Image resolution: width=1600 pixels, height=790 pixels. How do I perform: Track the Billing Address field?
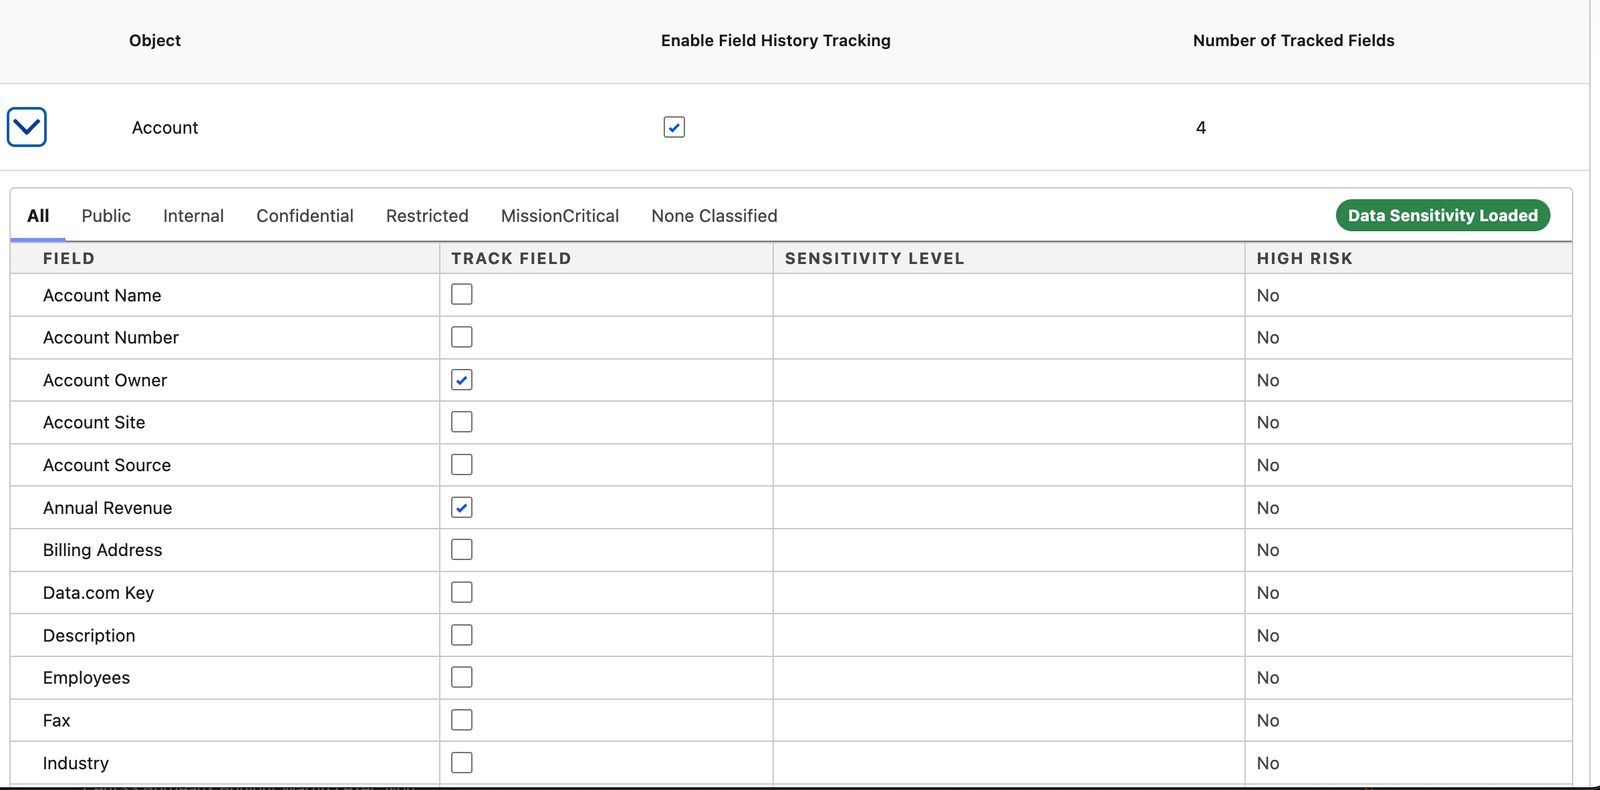(x=462, y=550)
